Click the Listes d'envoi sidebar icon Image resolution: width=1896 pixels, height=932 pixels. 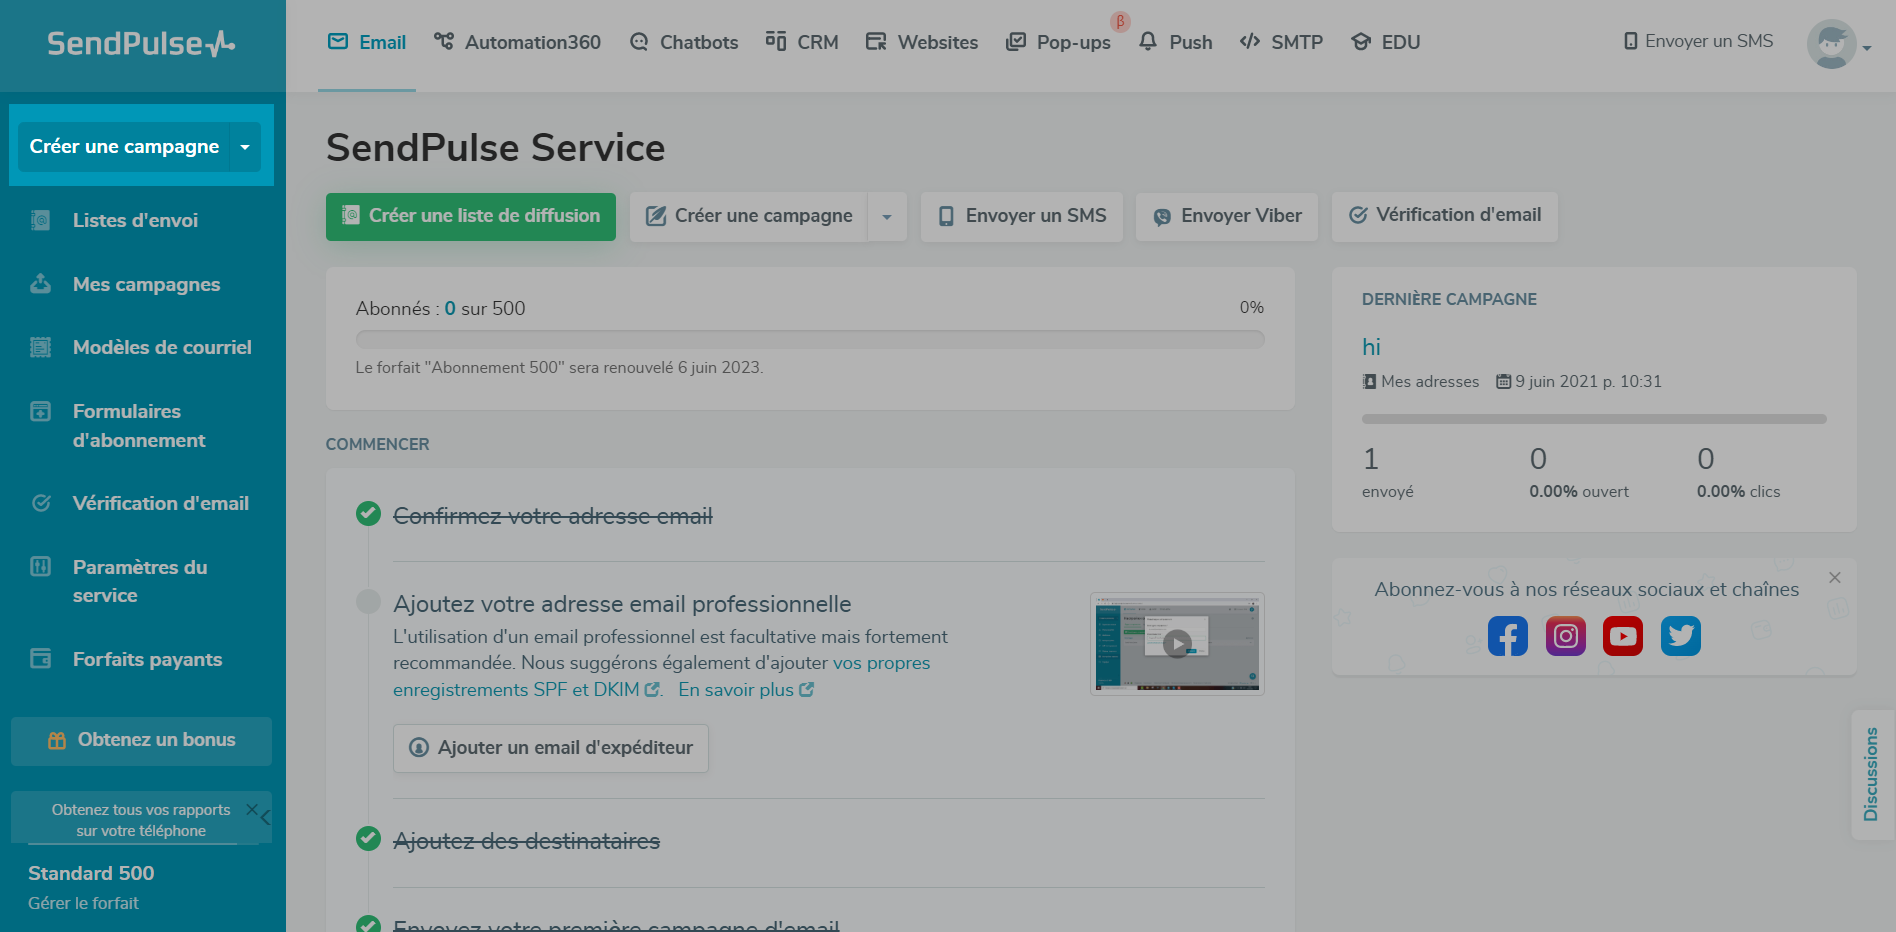click(x=40, y=220)
